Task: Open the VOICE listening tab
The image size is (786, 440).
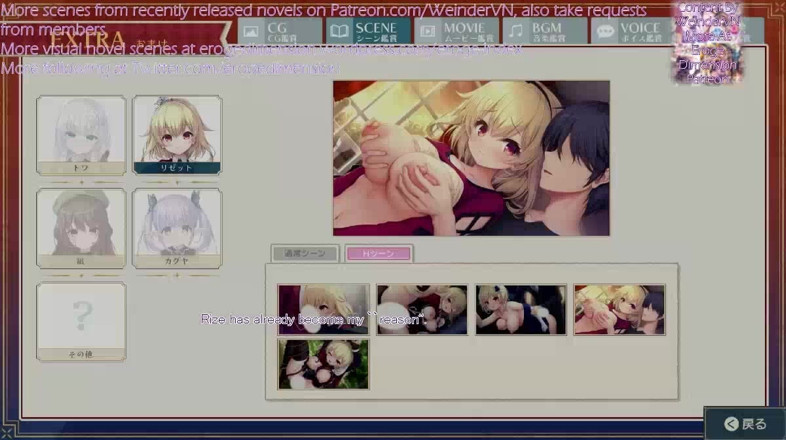Action: point(633,31)
